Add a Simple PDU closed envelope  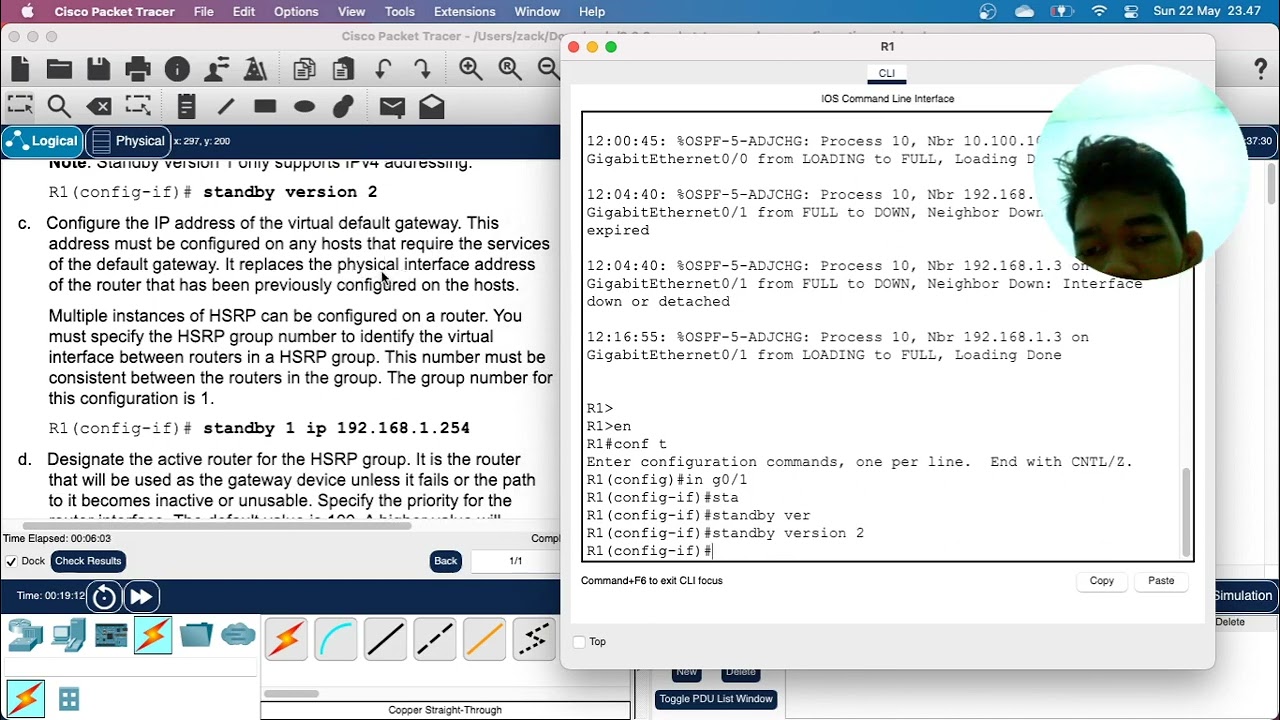click(392, 107)
